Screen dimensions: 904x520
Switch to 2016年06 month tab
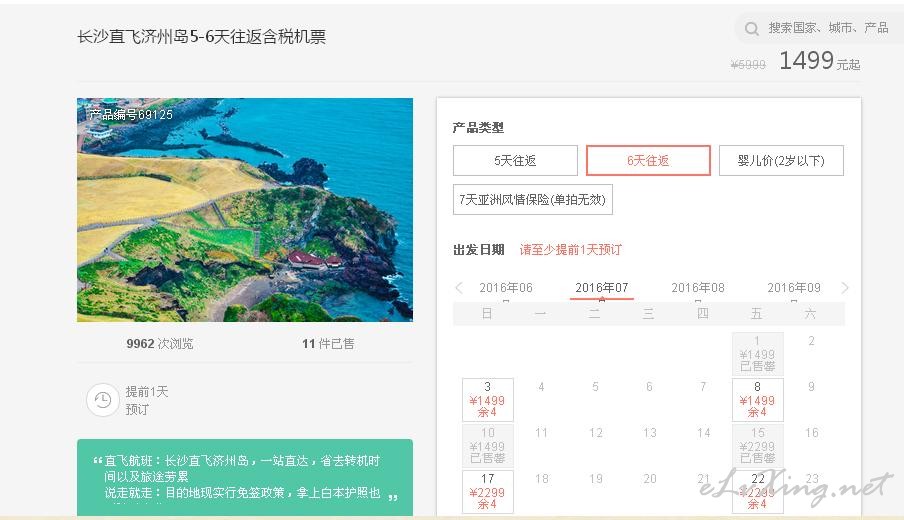(506, 288)
